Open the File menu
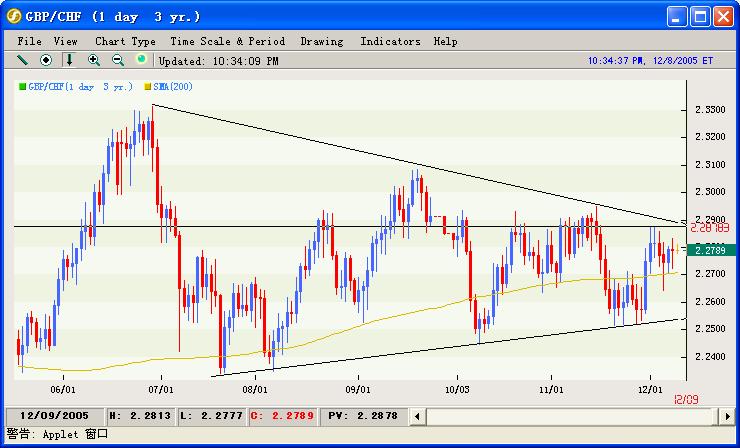 29,42
